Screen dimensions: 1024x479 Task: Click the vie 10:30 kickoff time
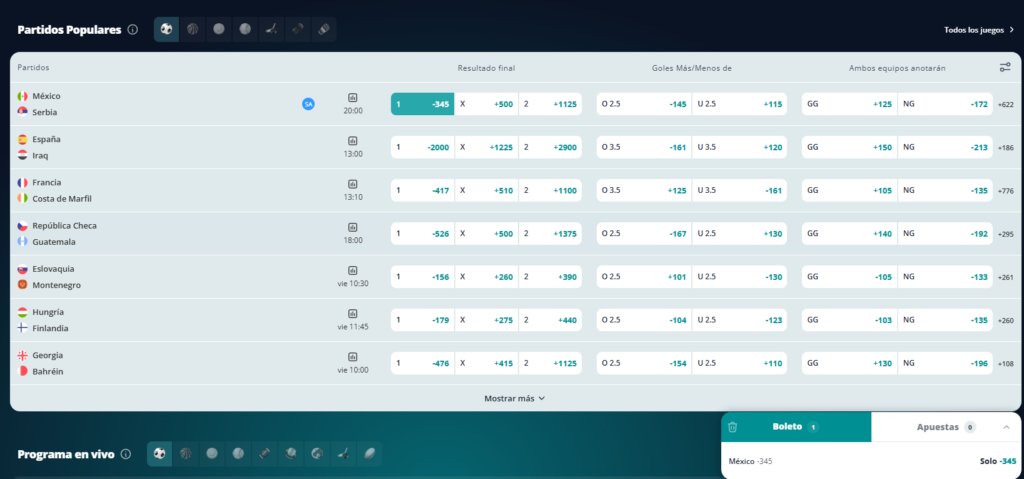click(353, 283)
